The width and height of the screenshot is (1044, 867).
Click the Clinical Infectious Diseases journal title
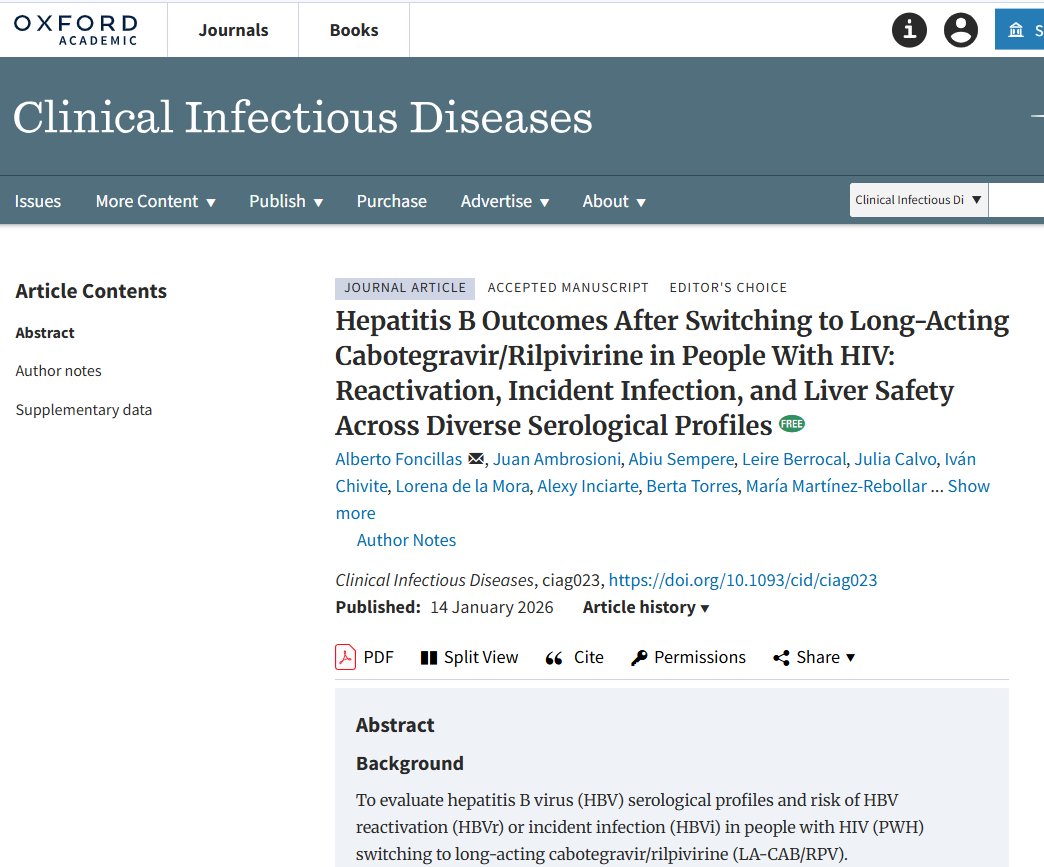click(302, 118)
